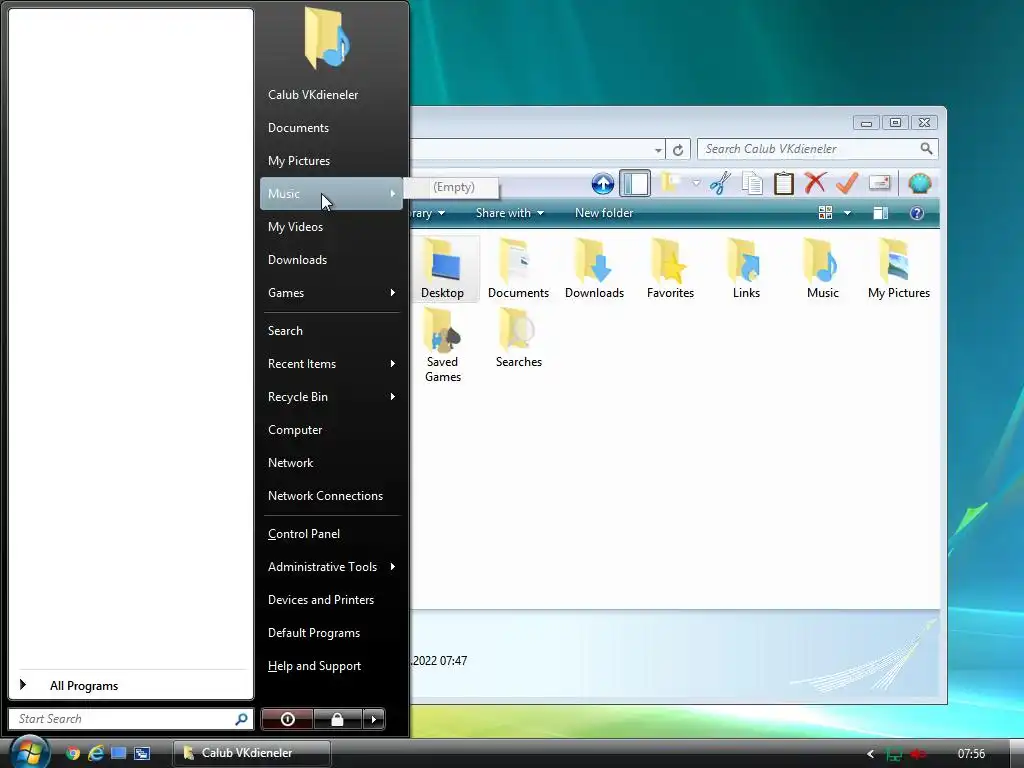The image size is (1024, 768).
Task: Click the Refresh button by address bar
Action: pos(678,150)
